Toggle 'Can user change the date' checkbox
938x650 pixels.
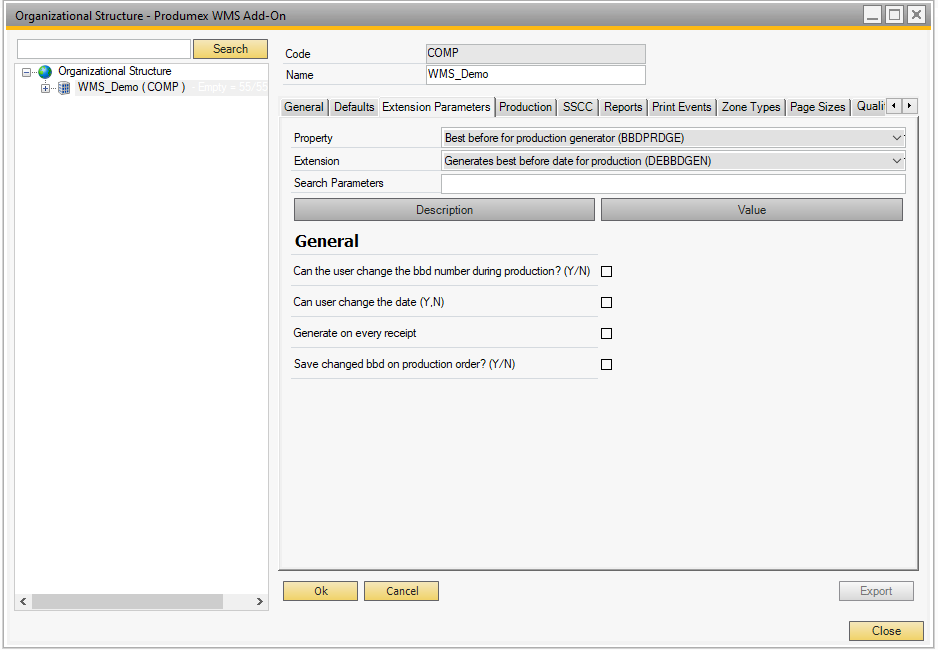[x=606, y=303]
